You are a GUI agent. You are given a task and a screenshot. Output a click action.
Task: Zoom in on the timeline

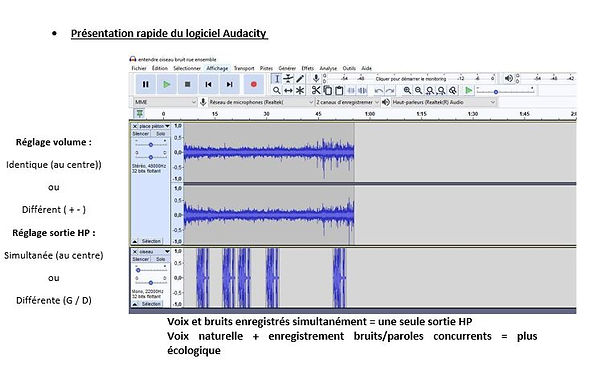coord(407,90)
